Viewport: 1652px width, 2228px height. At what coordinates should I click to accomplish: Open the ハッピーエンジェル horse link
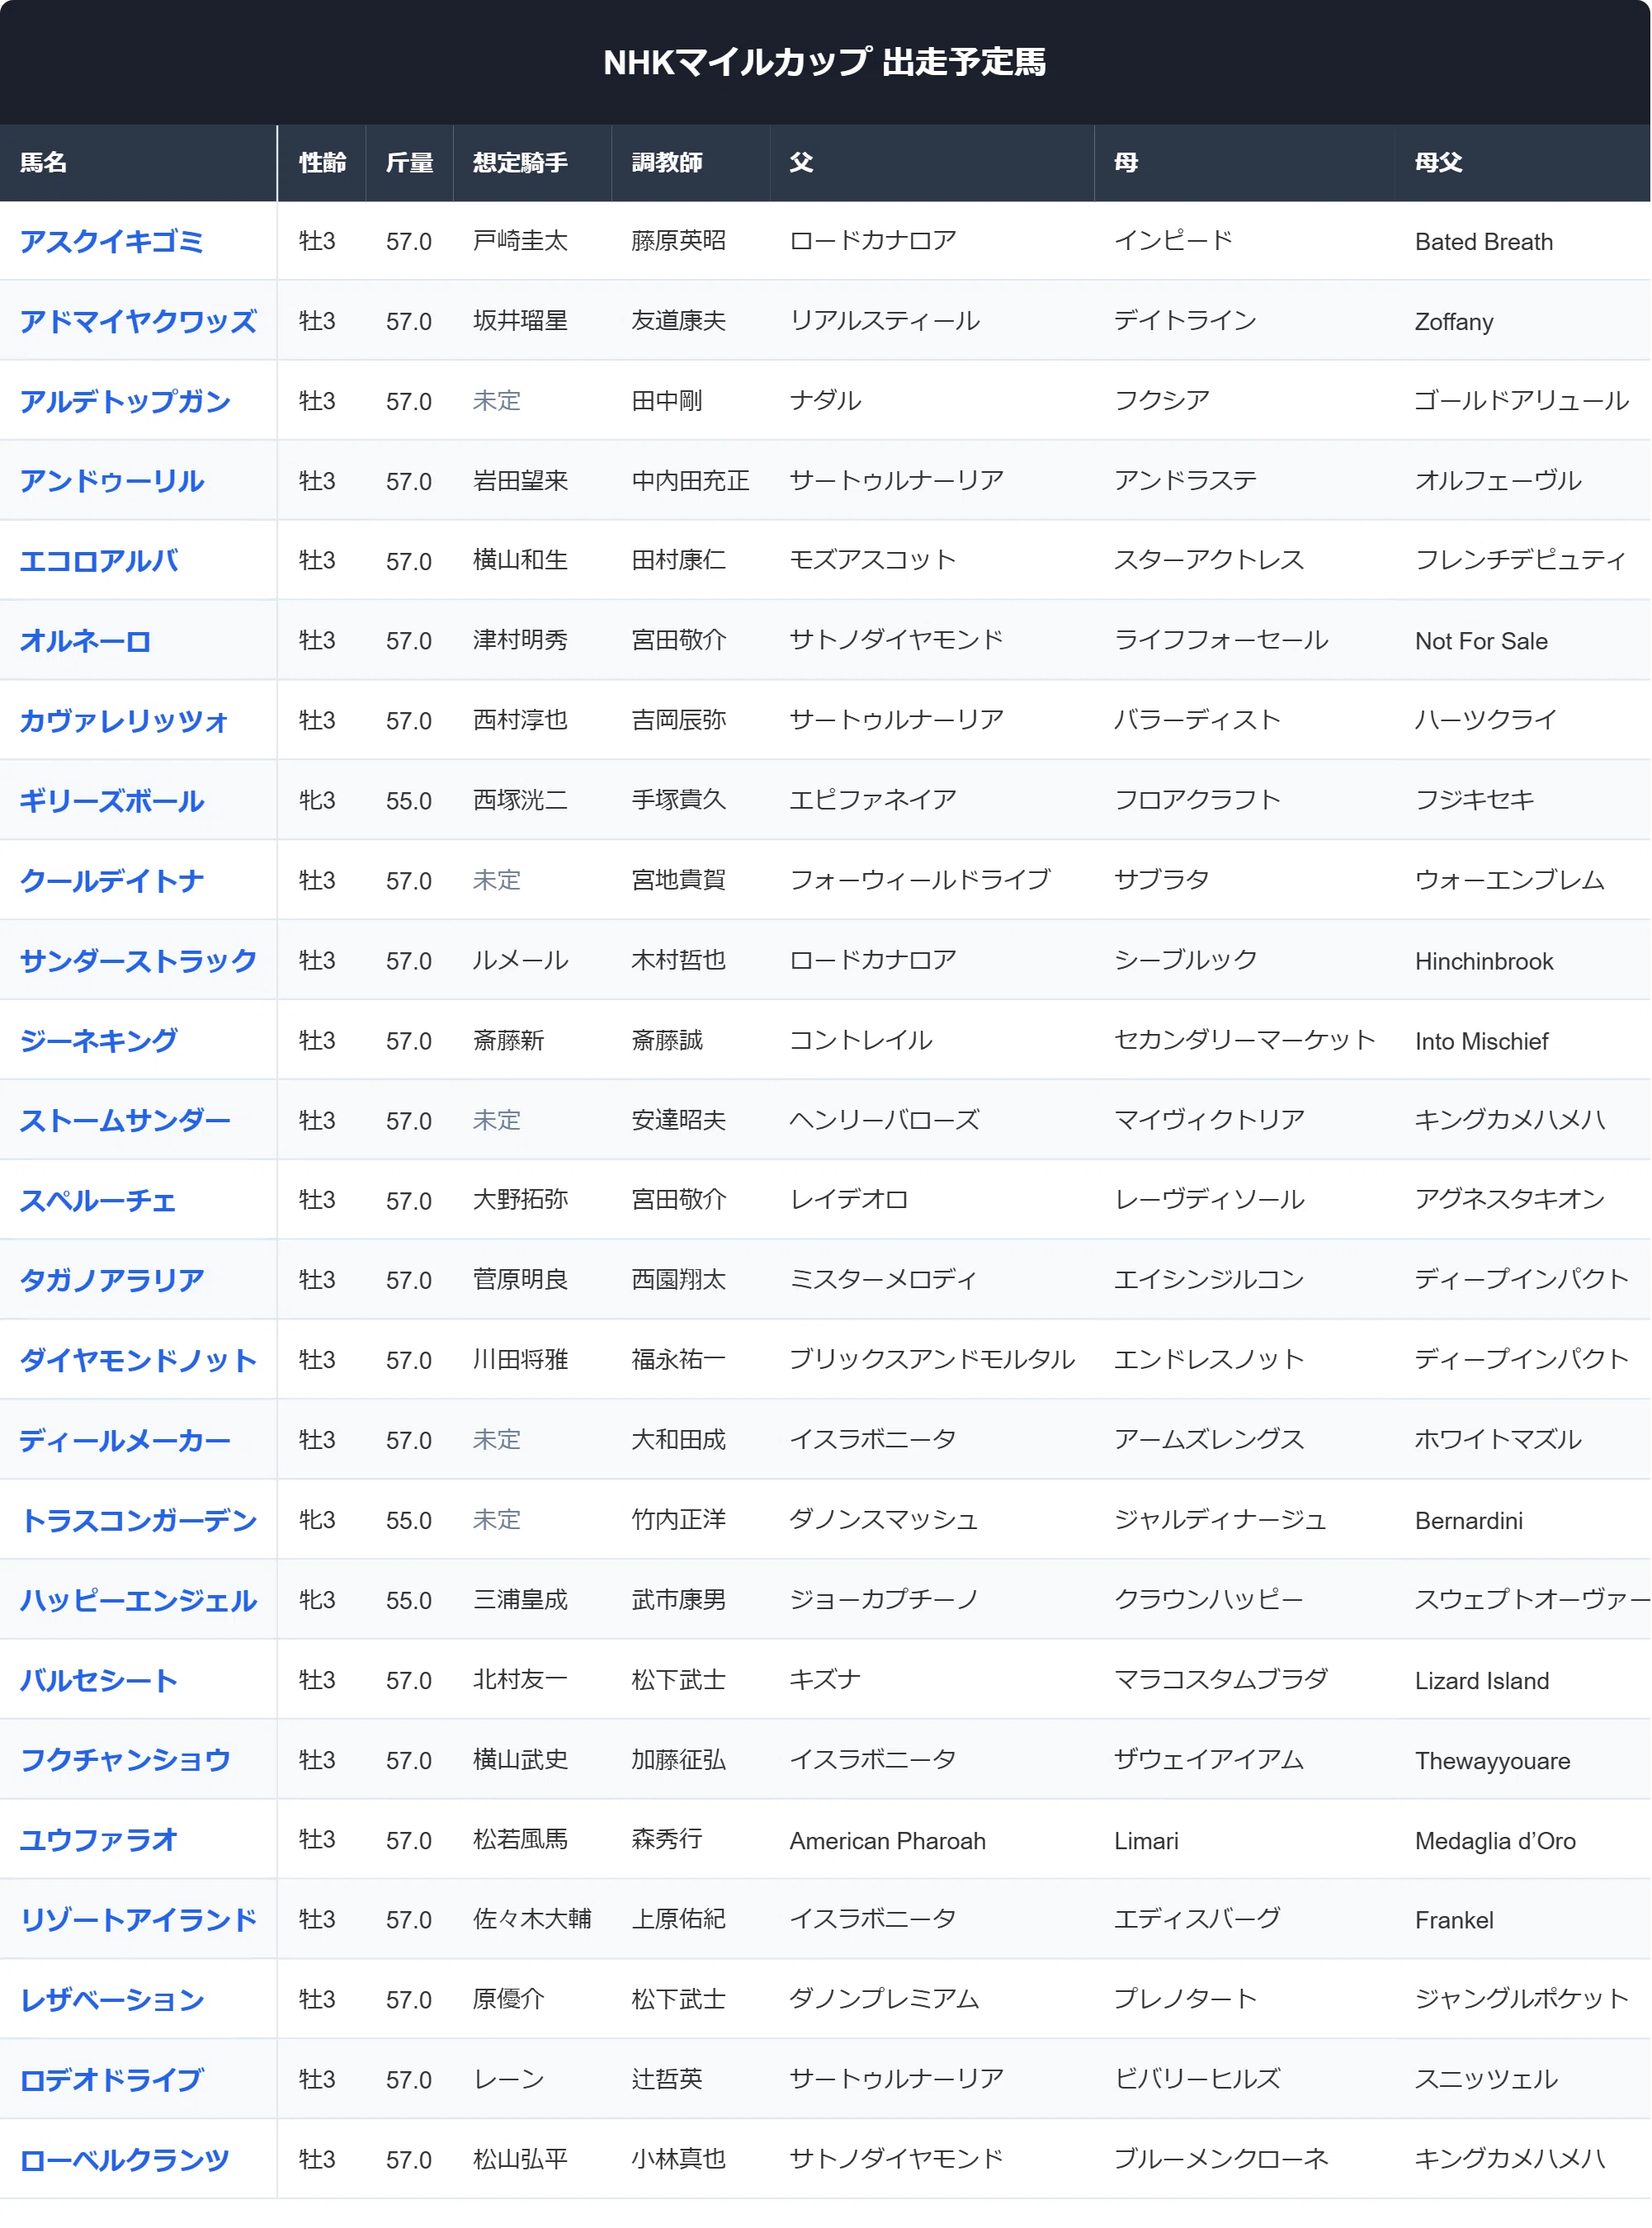coord(138,1601)
